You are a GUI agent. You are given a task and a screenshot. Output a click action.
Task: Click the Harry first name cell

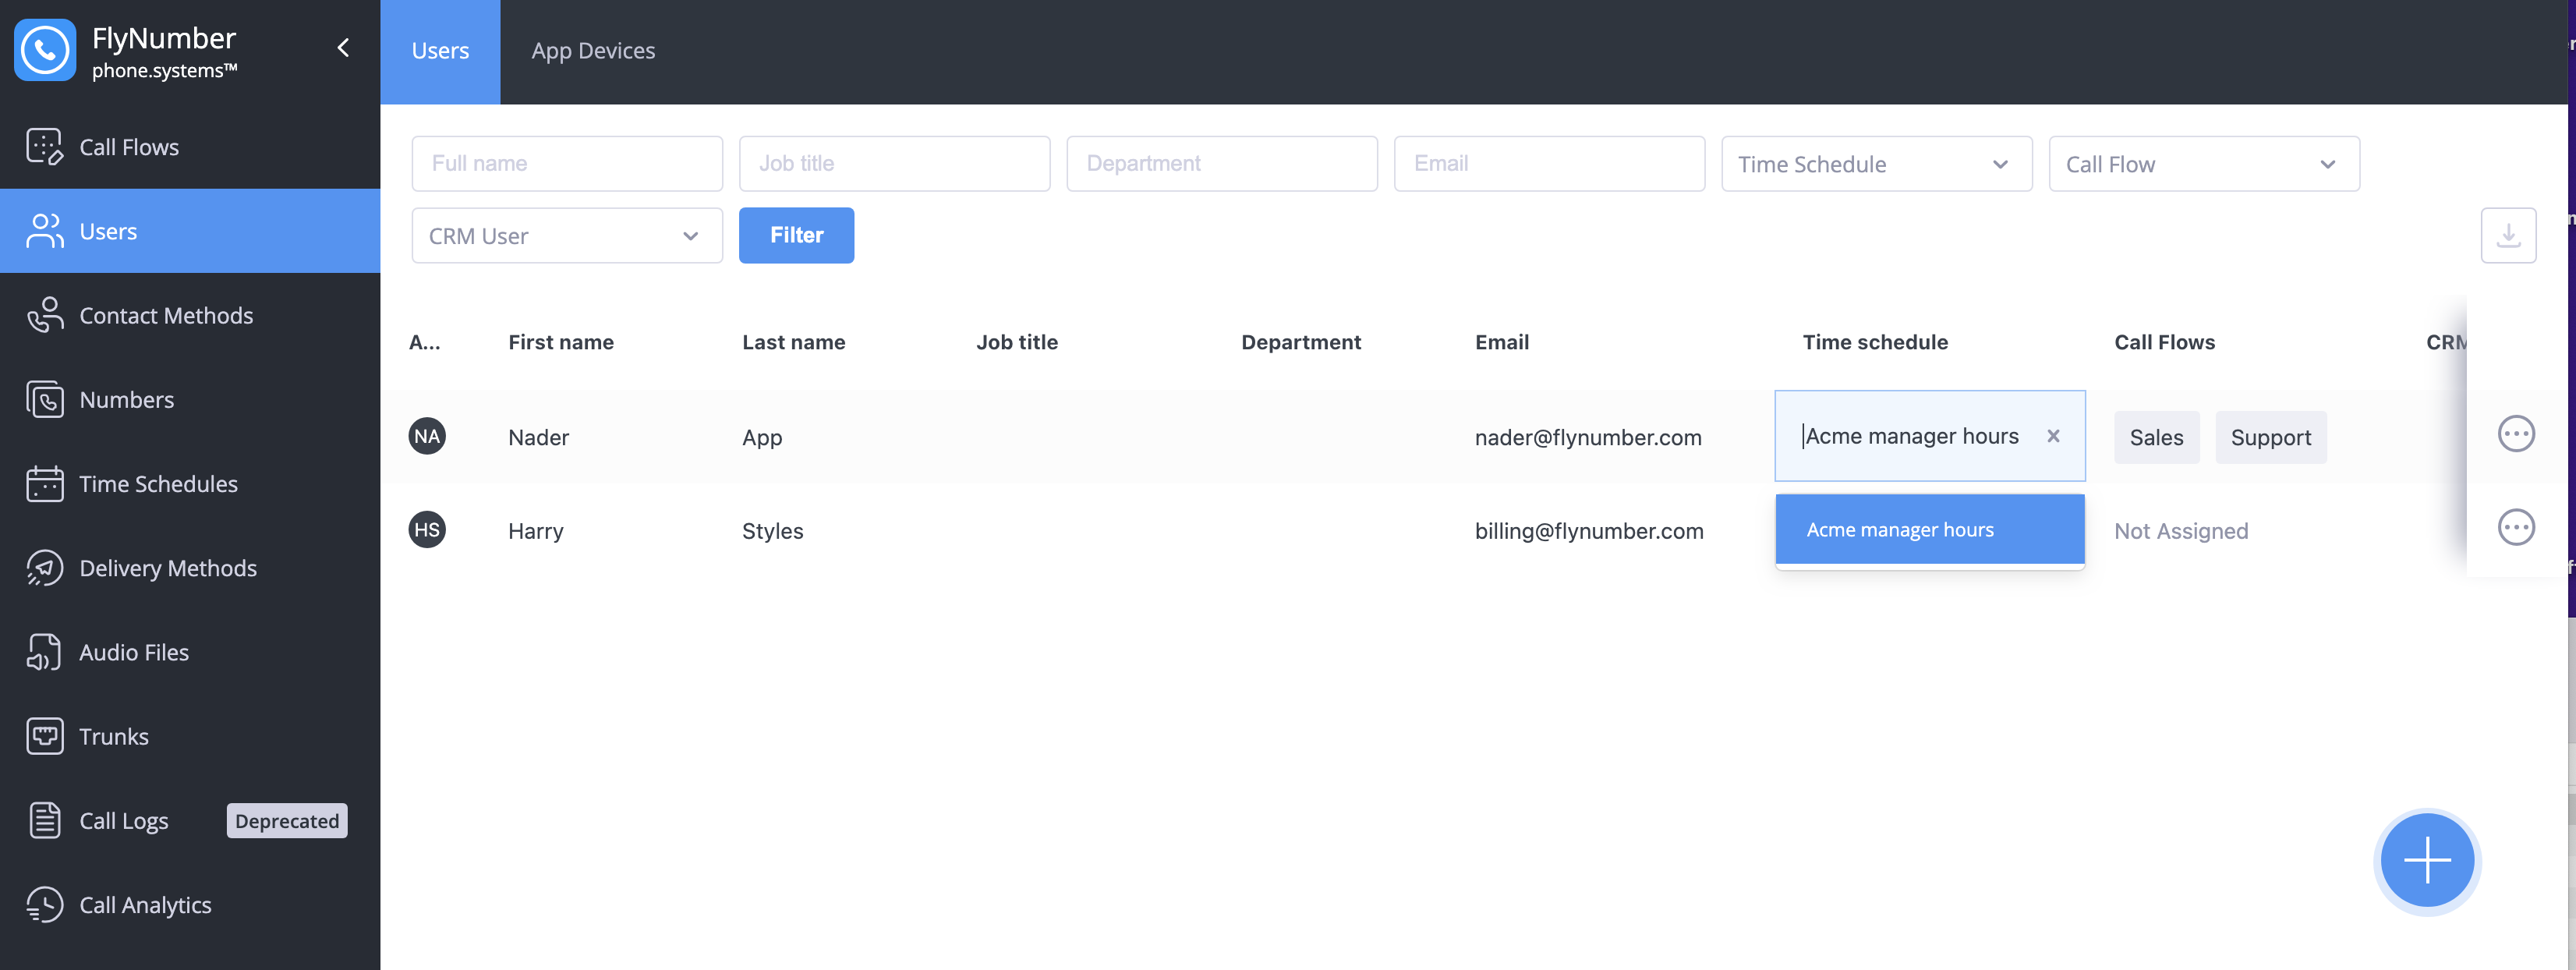[x=535, y=531]
